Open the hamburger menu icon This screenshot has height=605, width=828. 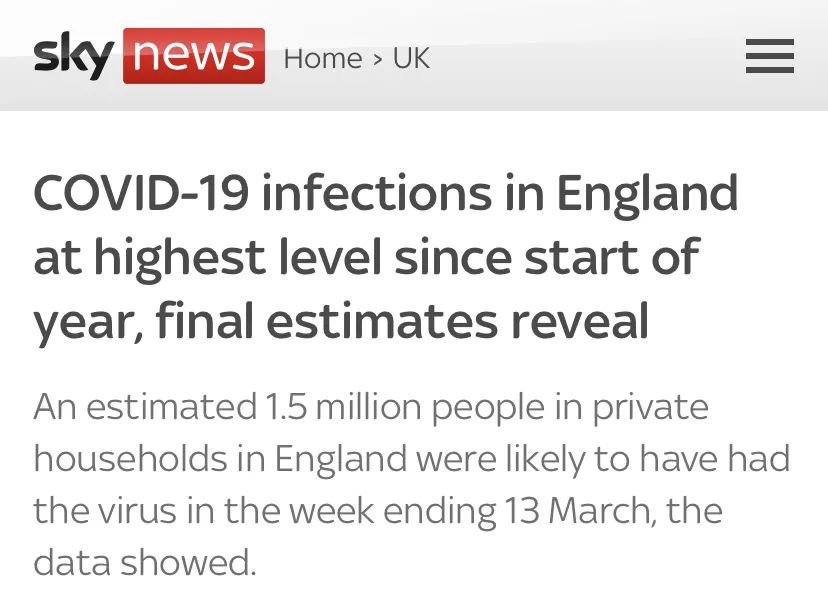click(769, 56)
